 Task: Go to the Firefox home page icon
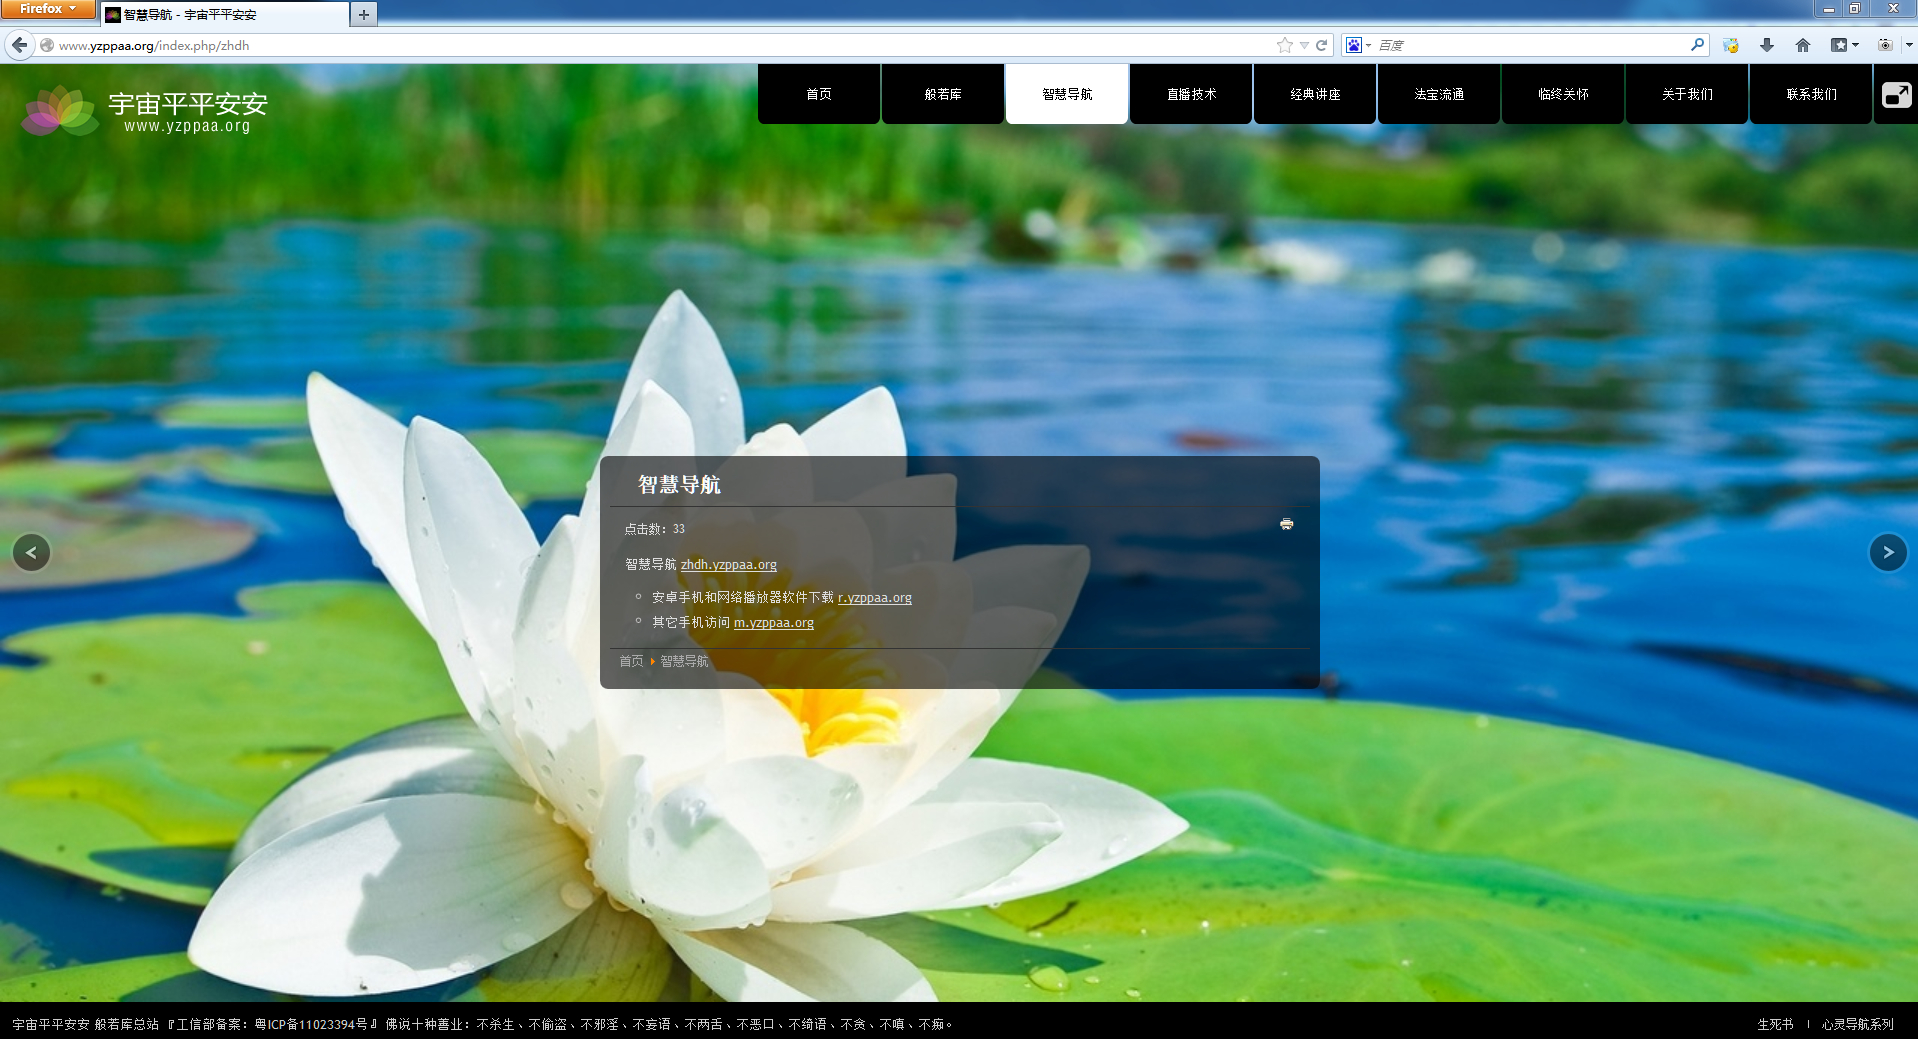pyautogui.click(x=1803, y=45)
